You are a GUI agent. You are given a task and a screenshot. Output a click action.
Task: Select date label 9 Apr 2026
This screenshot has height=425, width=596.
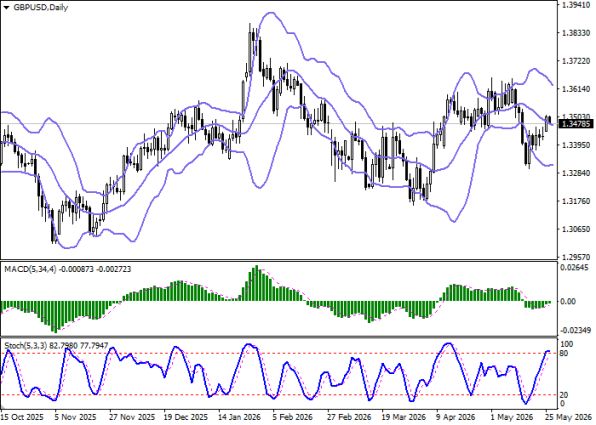coord(456,417)
